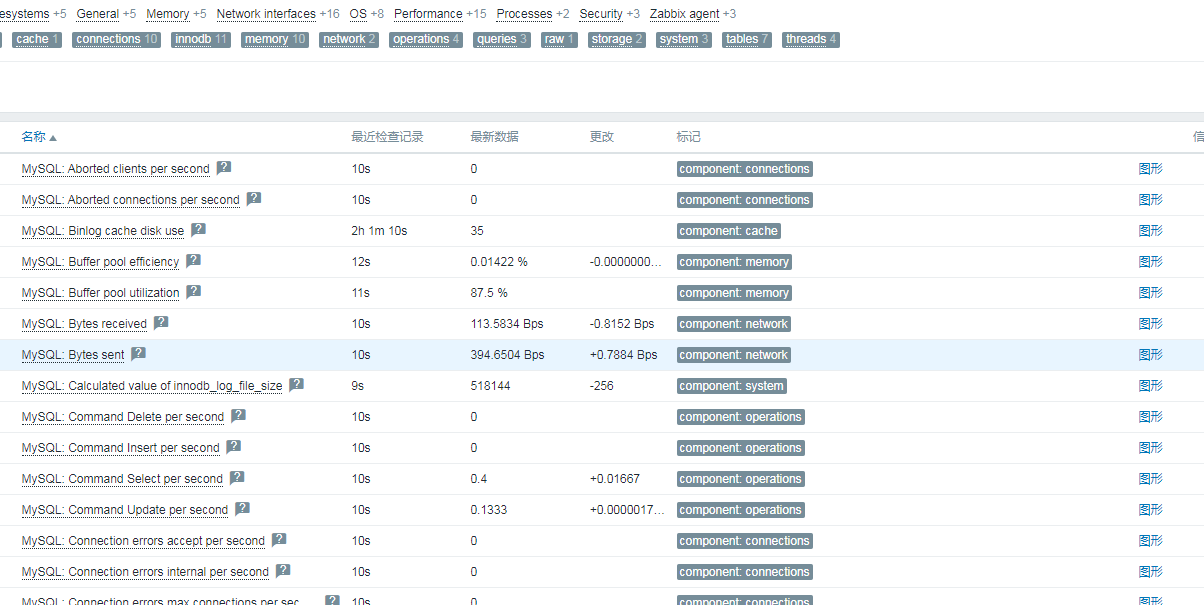Screen dimensions: 1204x605
Task: Select the connections 10 tag filter
Action: coord(116,39)
